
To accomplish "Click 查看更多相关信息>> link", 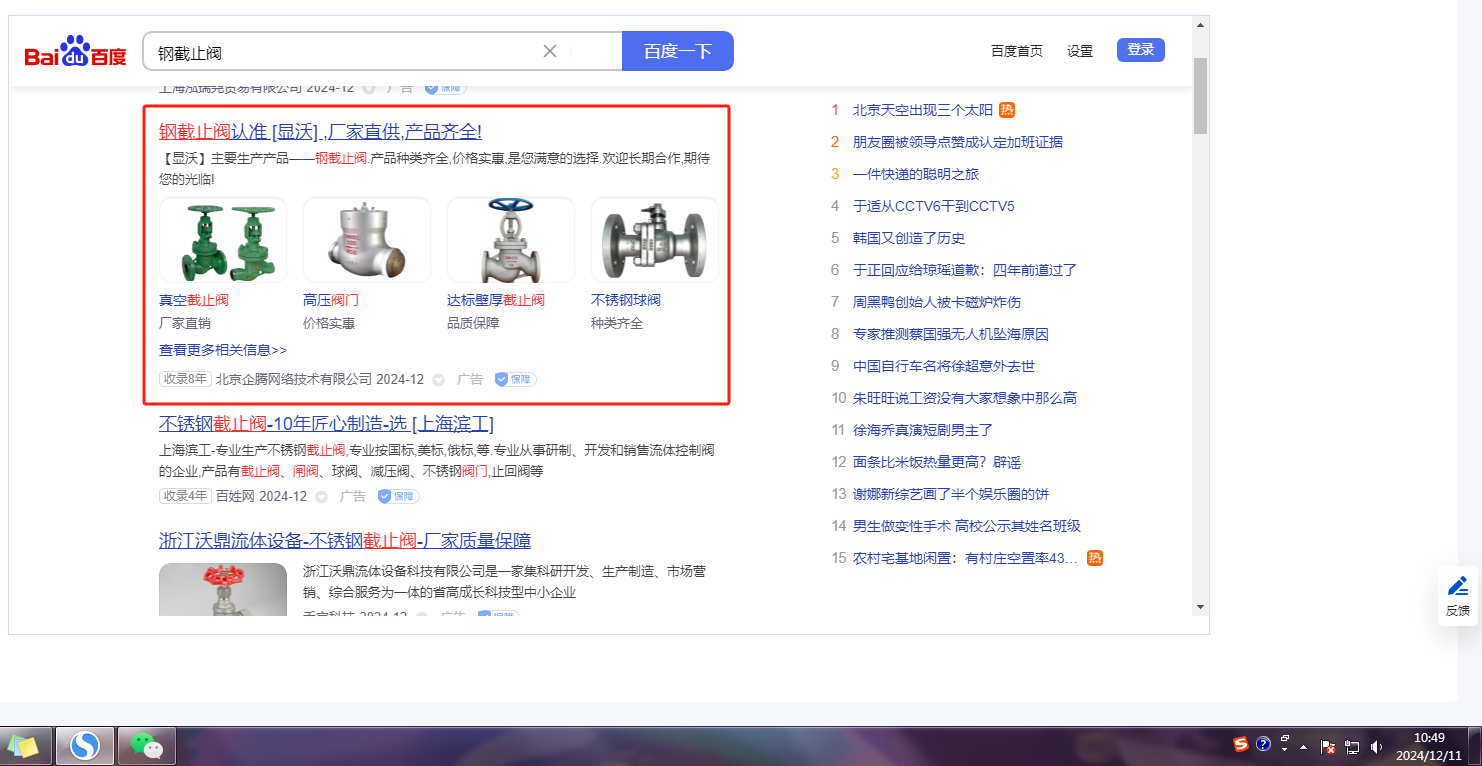I will [x=223, y=350].
